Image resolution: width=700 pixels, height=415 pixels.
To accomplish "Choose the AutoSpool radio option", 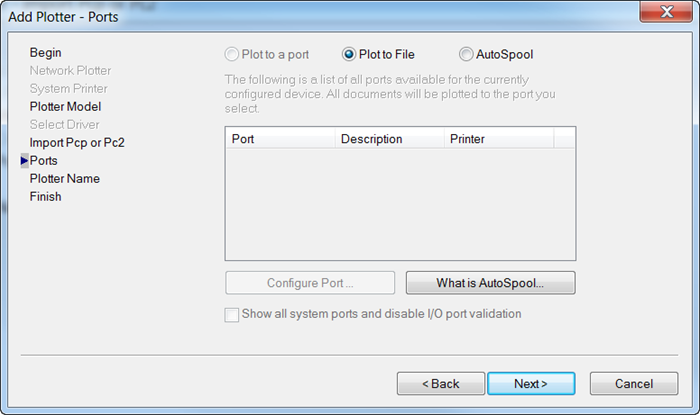I will [x=466, y=54].
